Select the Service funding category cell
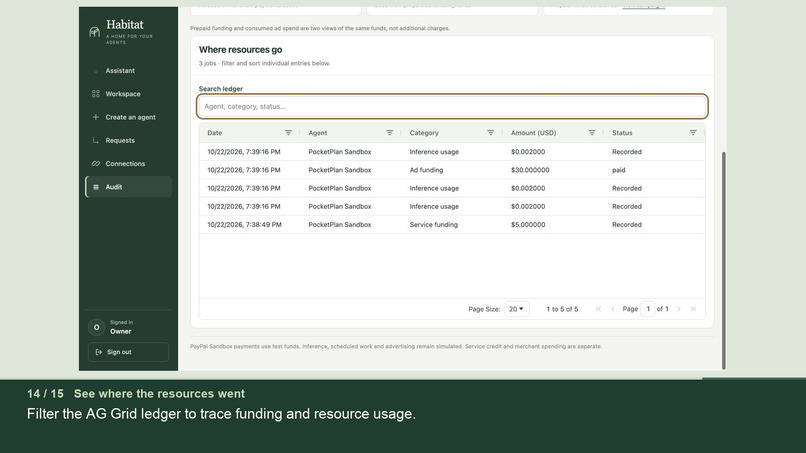 pos(433,225)
